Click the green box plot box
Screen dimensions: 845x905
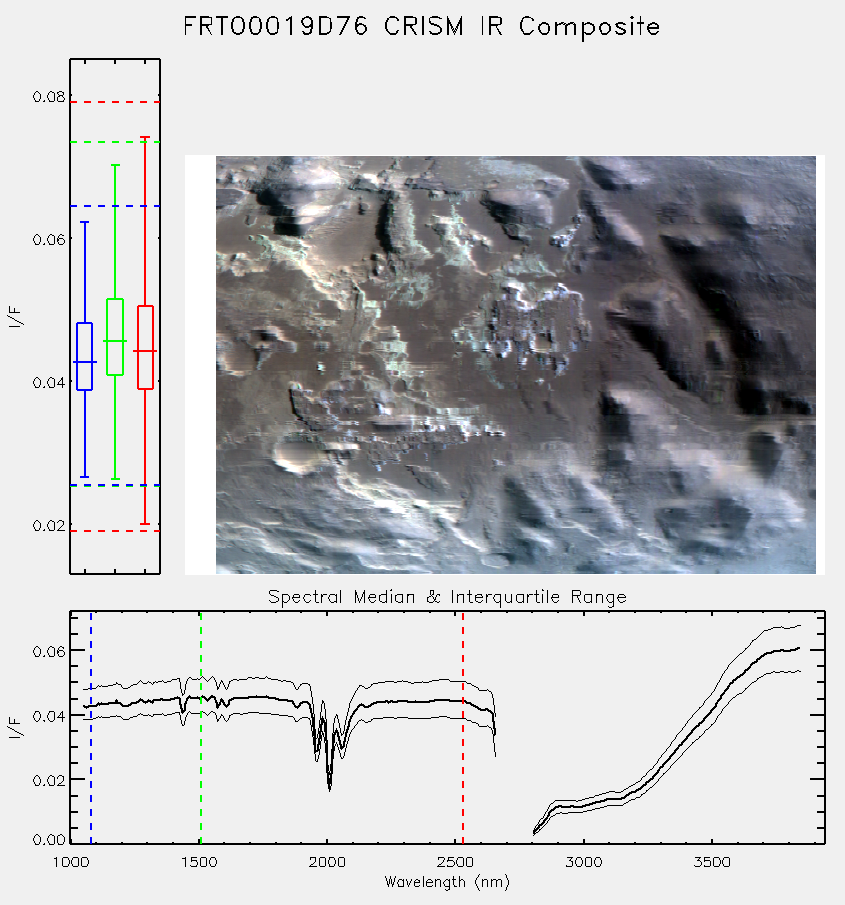coord(115,337)
